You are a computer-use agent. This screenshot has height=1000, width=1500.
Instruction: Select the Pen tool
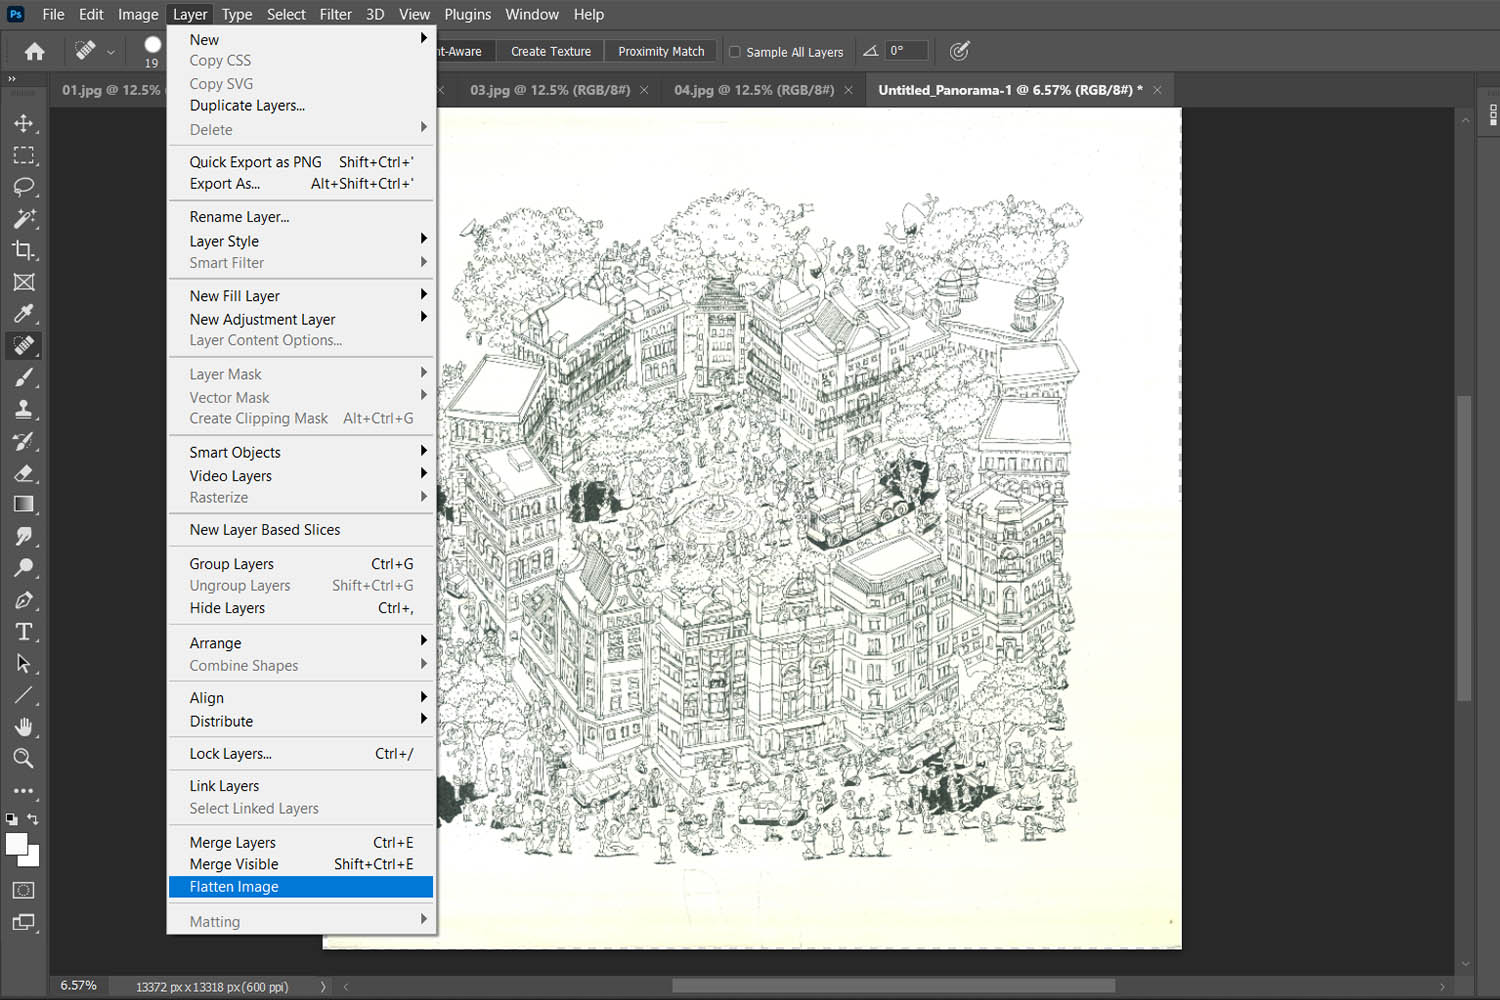[x=24, y=600]
